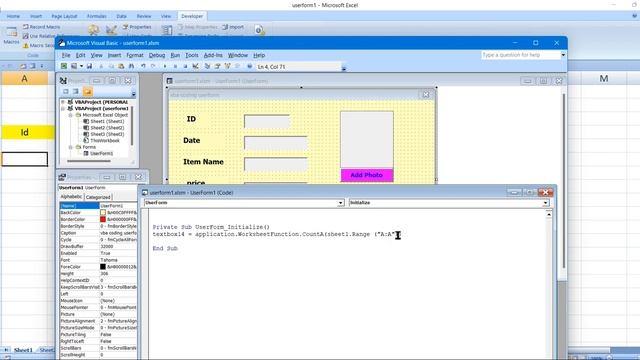Click code window scroll up arrow
Image resolution: width=640 pixels, height=360 pixels.
pos(549,214)
